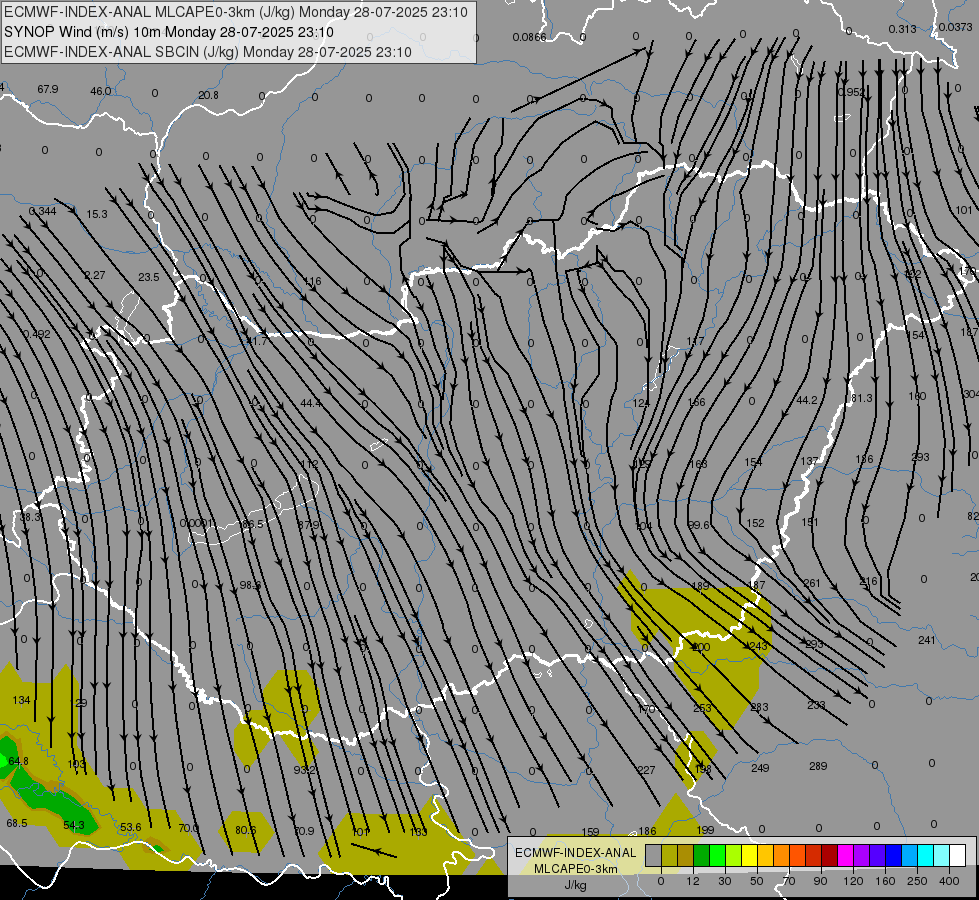Click the map value 137
979x900 pixels.
click(809, 461)
